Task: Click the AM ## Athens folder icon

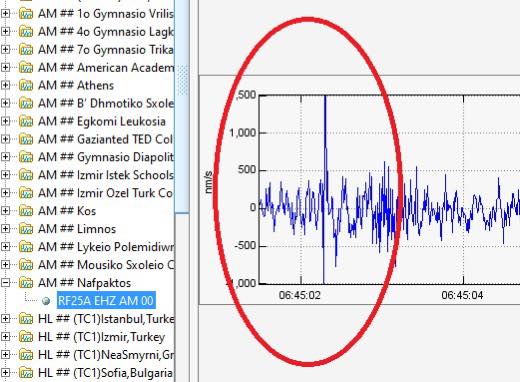Action: coord(26,85)
